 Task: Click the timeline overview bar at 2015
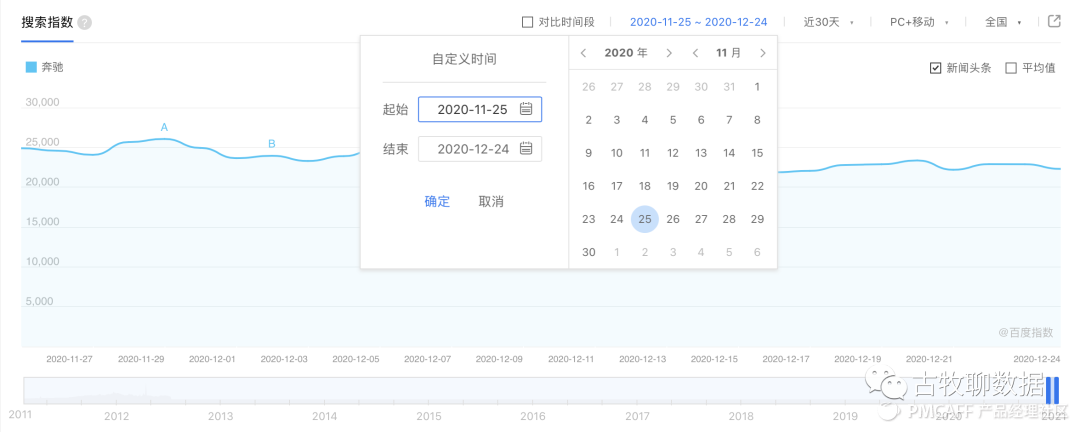pos(428,391)
